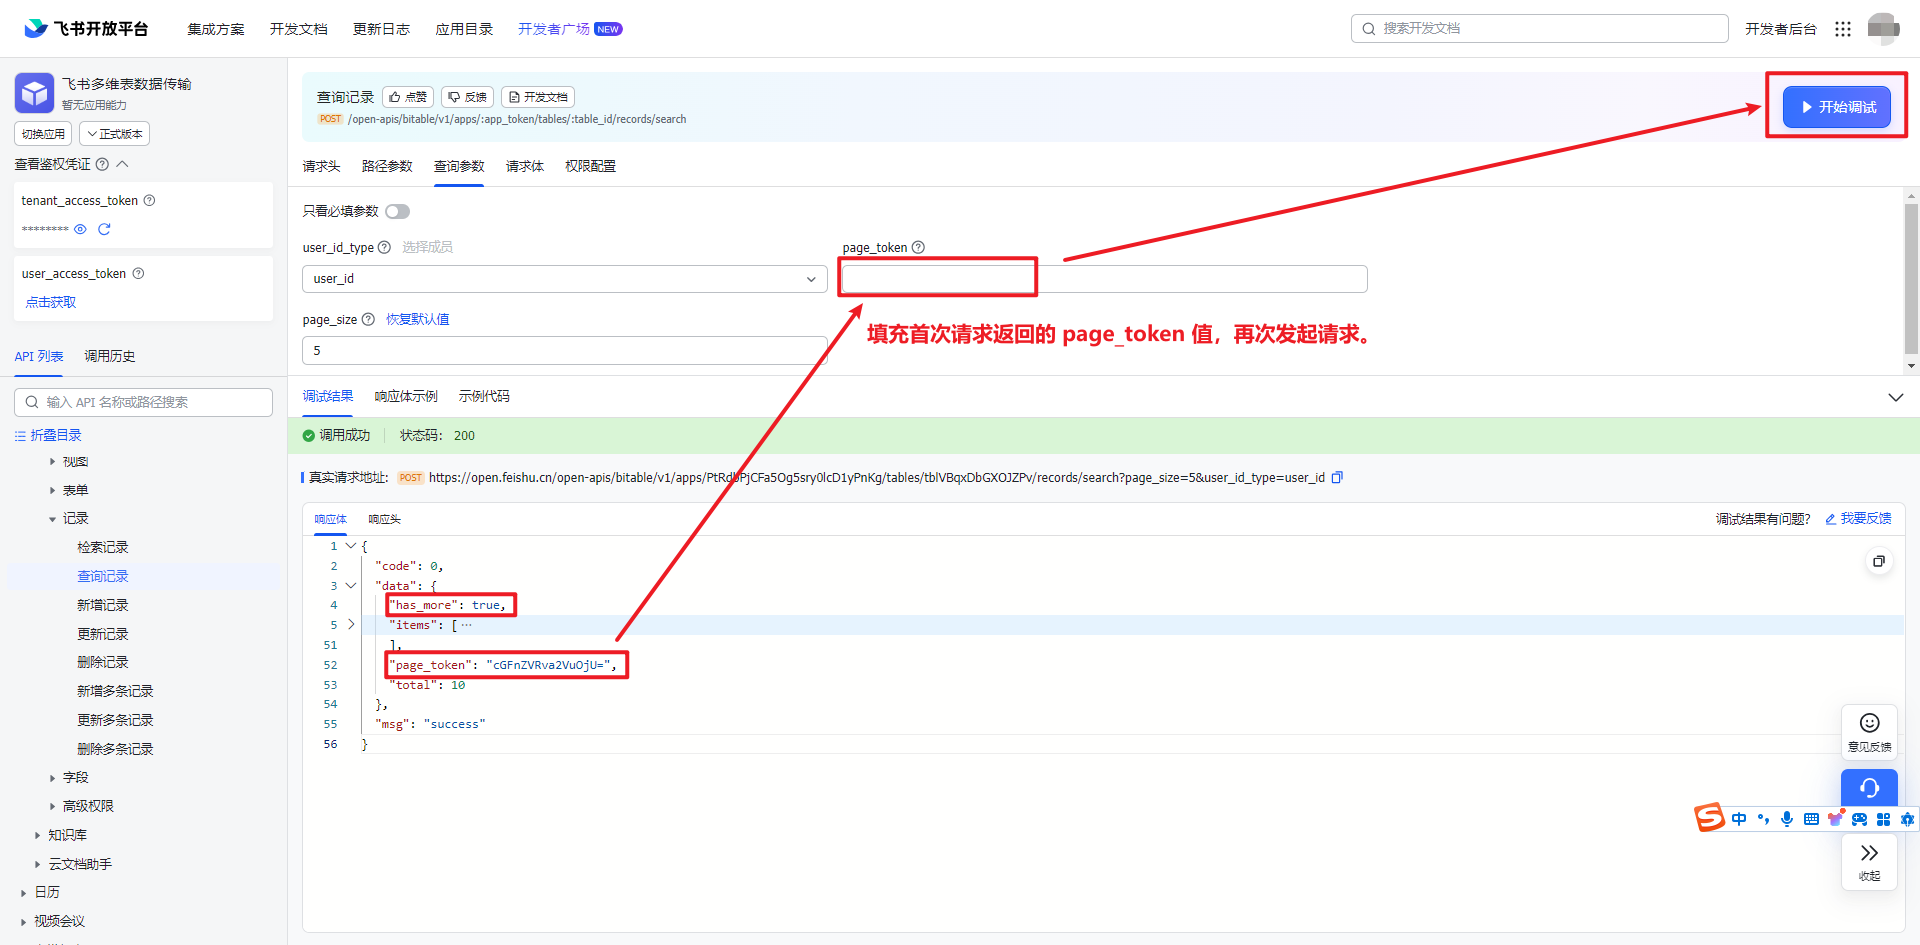Open 开发文档 button beside 查询记录
The width and height of the screenshot is (1920, 945).
(538, 97)
